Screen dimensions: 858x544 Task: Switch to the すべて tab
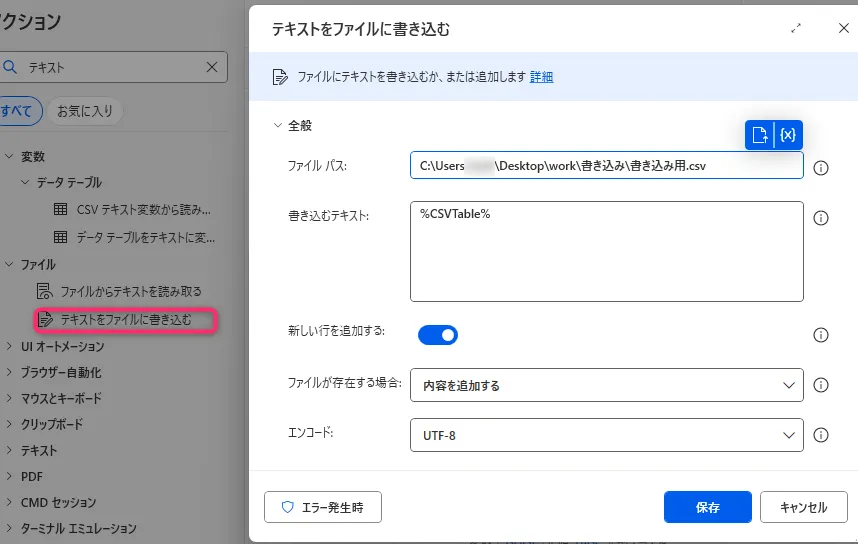18,111
